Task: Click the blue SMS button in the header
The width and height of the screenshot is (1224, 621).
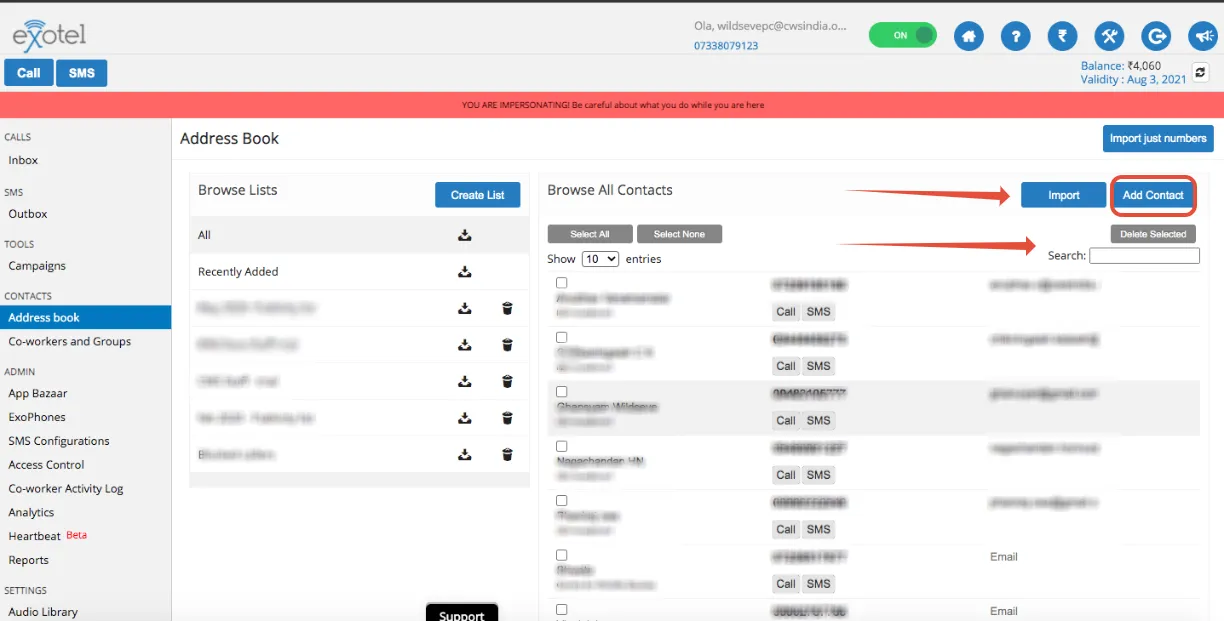Action: click(x=82, y=73)
